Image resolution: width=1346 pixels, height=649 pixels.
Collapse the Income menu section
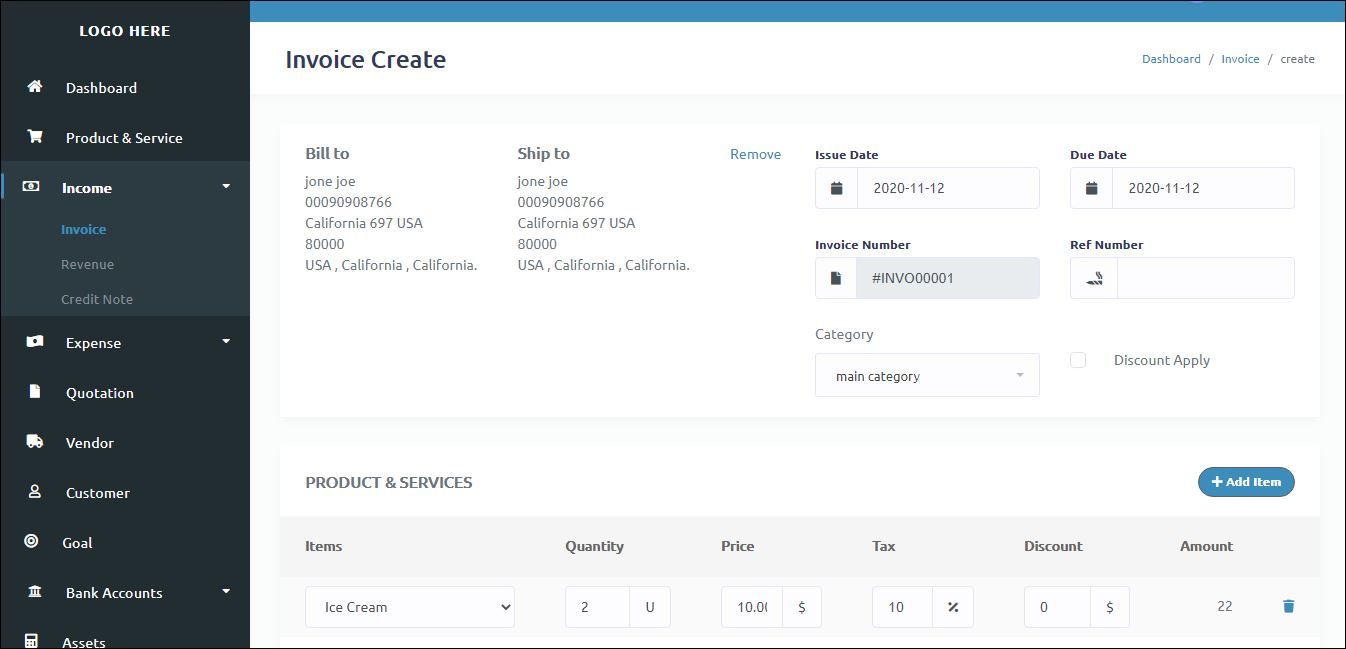pyautogui.click(x=225, y=187)
